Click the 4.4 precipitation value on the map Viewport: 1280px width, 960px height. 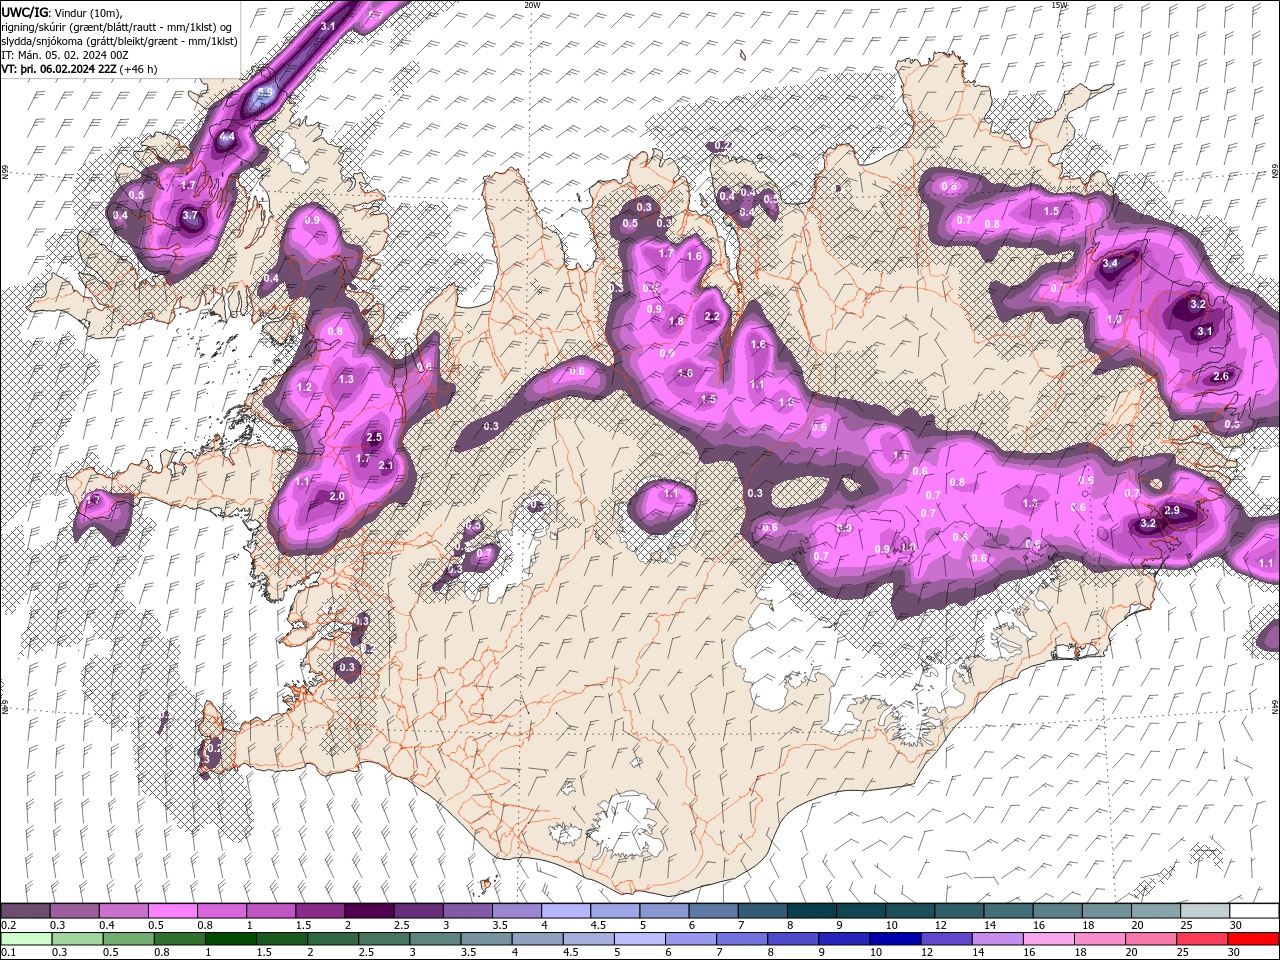(x=227, y=138)
